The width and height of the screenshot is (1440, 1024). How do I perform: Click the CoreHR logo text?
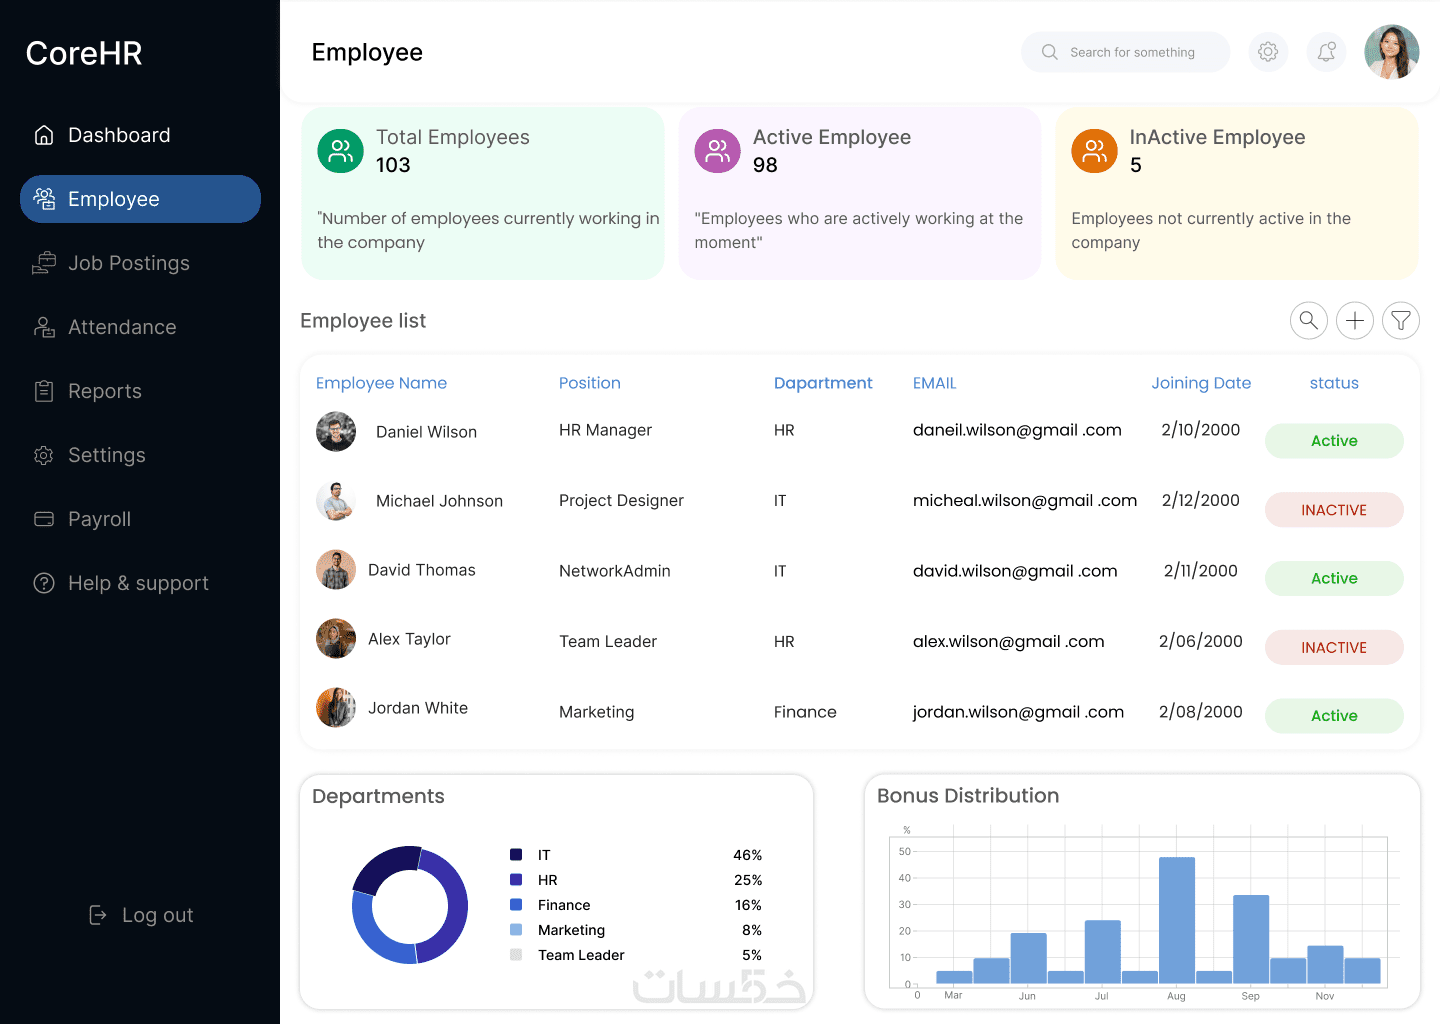point(84,53)
